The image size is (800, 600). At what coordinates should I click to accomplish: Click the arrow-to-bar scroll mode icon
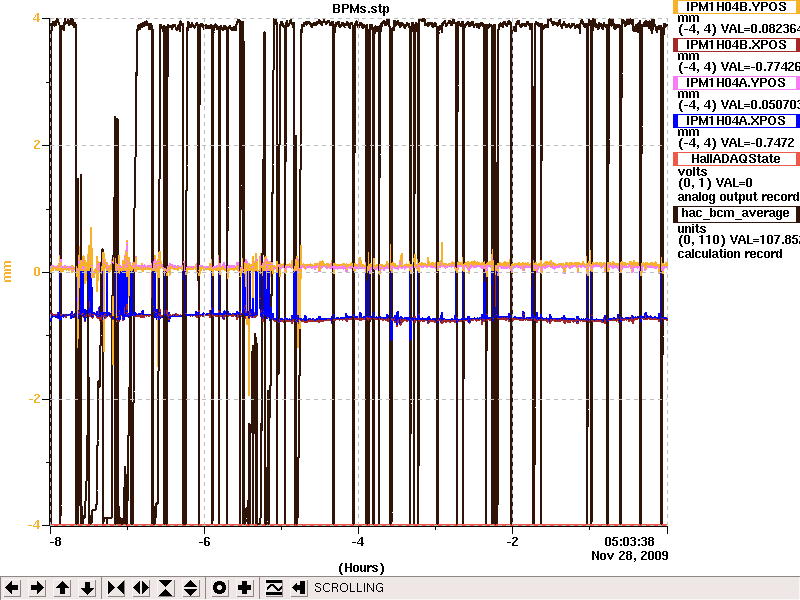coord(298,588)
